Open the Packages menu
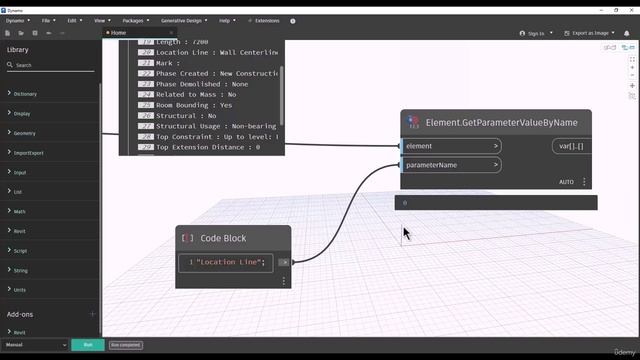640x360 pixels. [136, 20]
